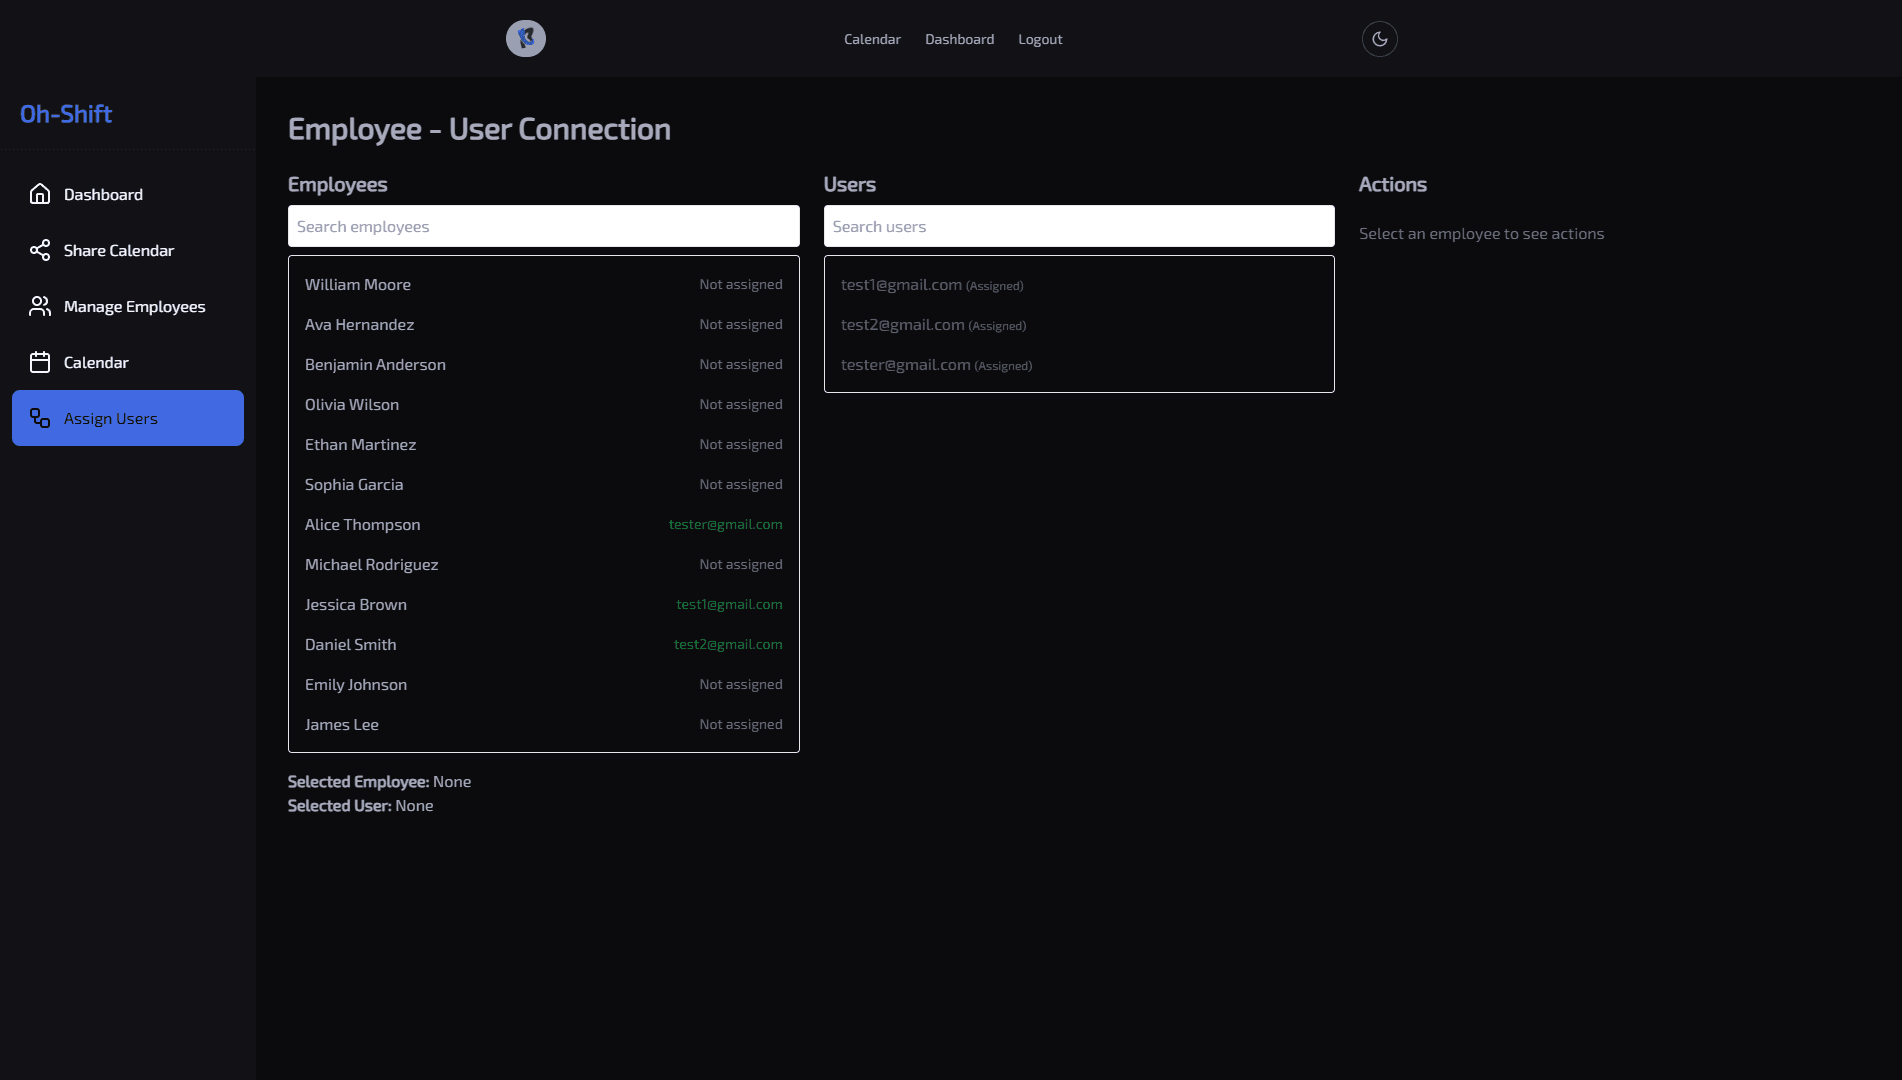
Task: Select the Dashboard home icon in sidebar
Action: click(x=40, y=194)
